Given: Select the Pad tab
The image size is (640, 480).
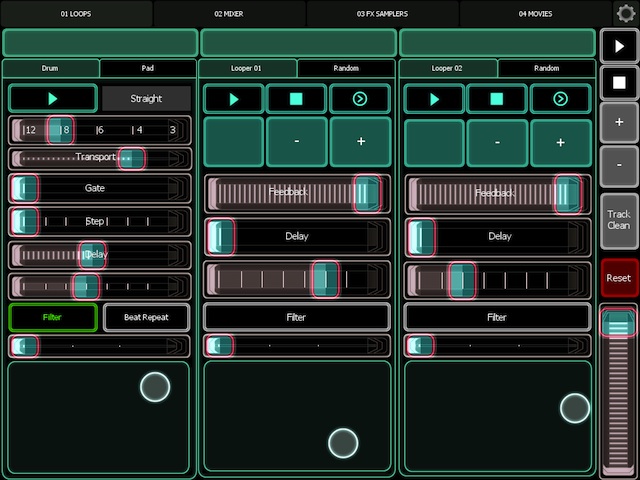Looking at the screenshot, I should point(147,68).
